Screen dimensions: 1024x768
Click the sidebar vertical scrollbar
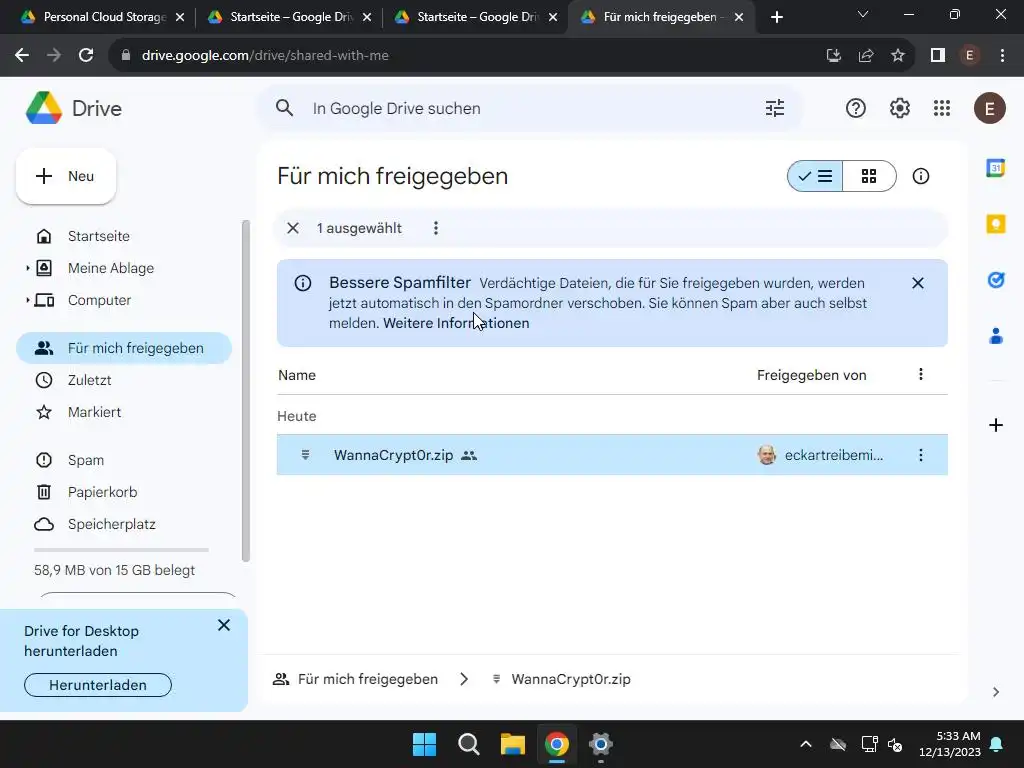pos(246,391)
